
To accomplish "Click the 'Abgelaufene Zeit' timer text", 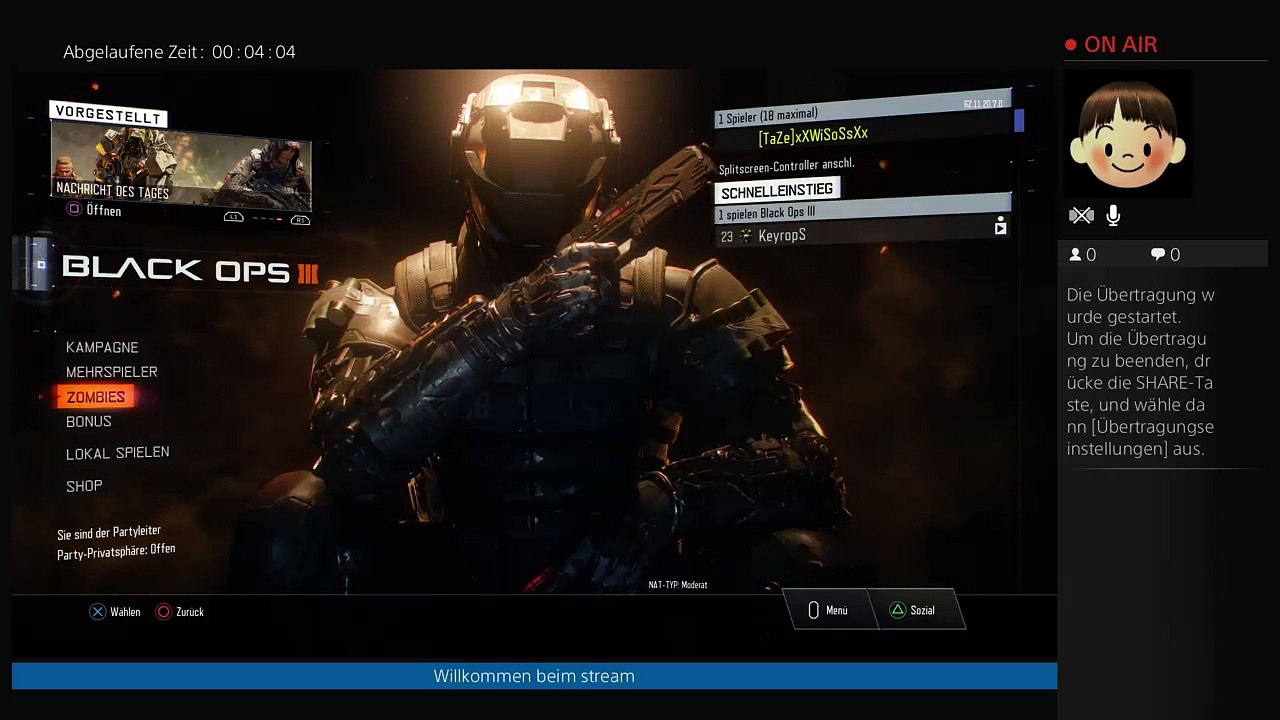I will [180, 52].
